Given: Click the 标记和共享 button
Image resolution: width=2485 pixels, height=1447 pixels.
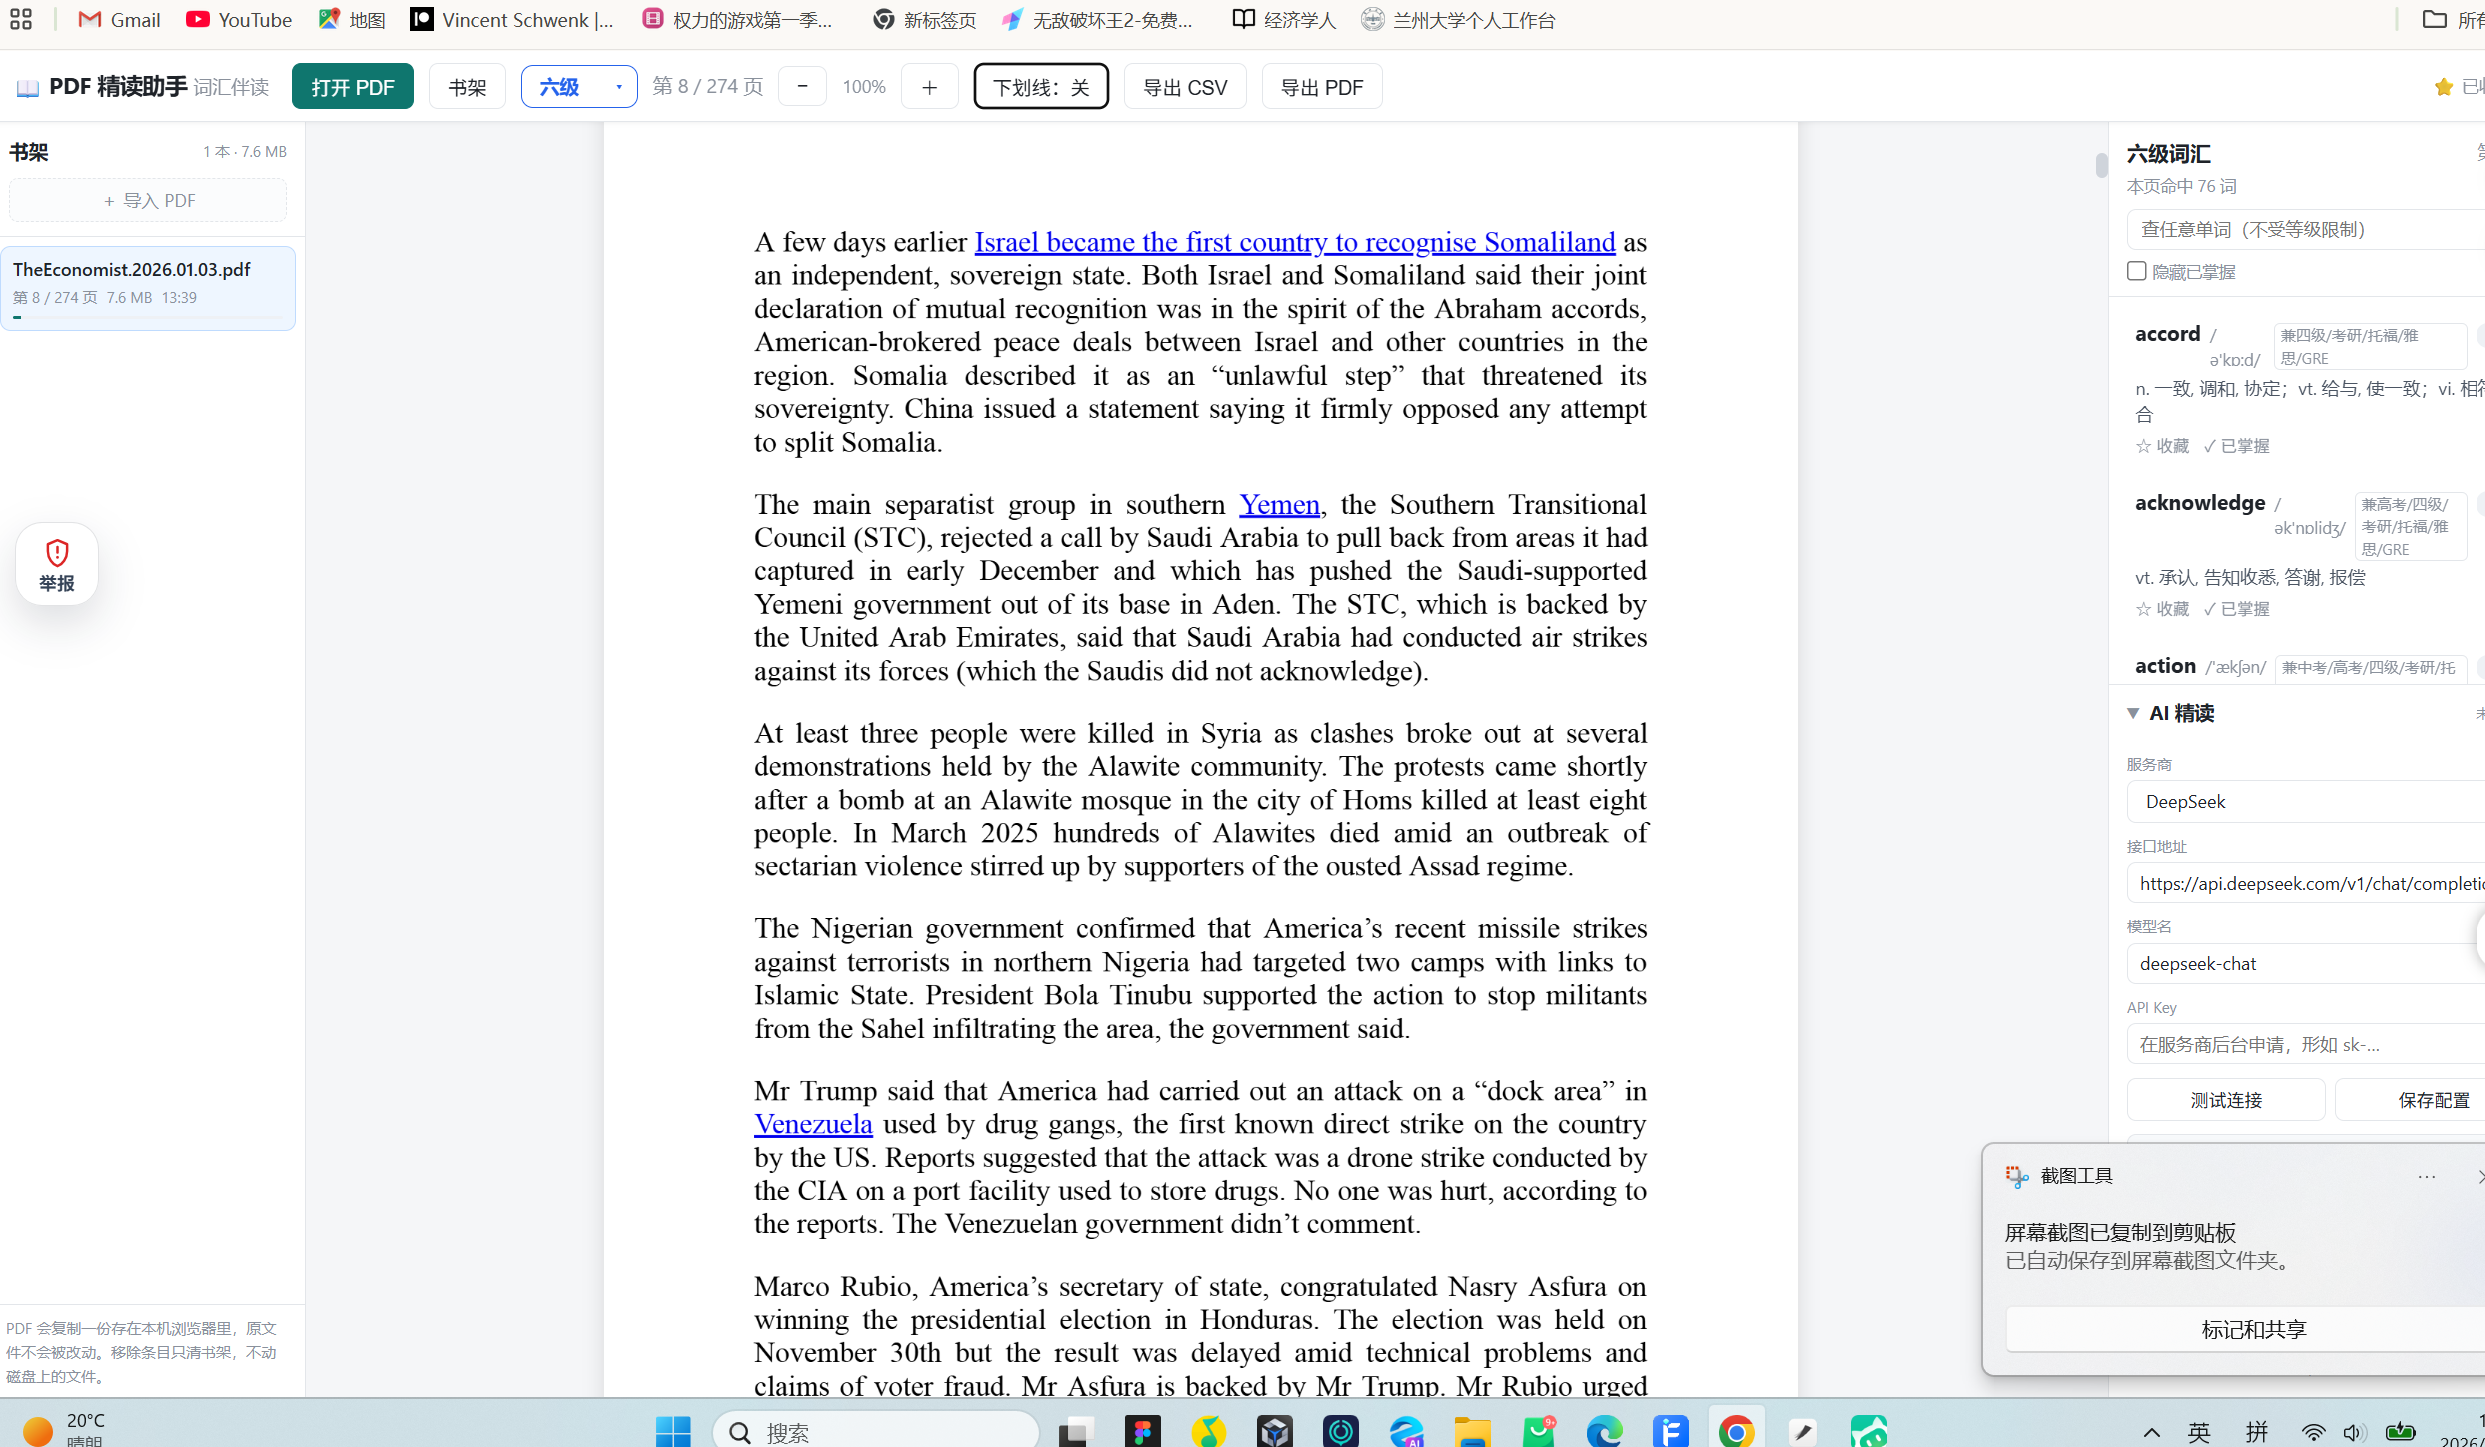Looking at the screenshot, I should pos(2246,1330).
